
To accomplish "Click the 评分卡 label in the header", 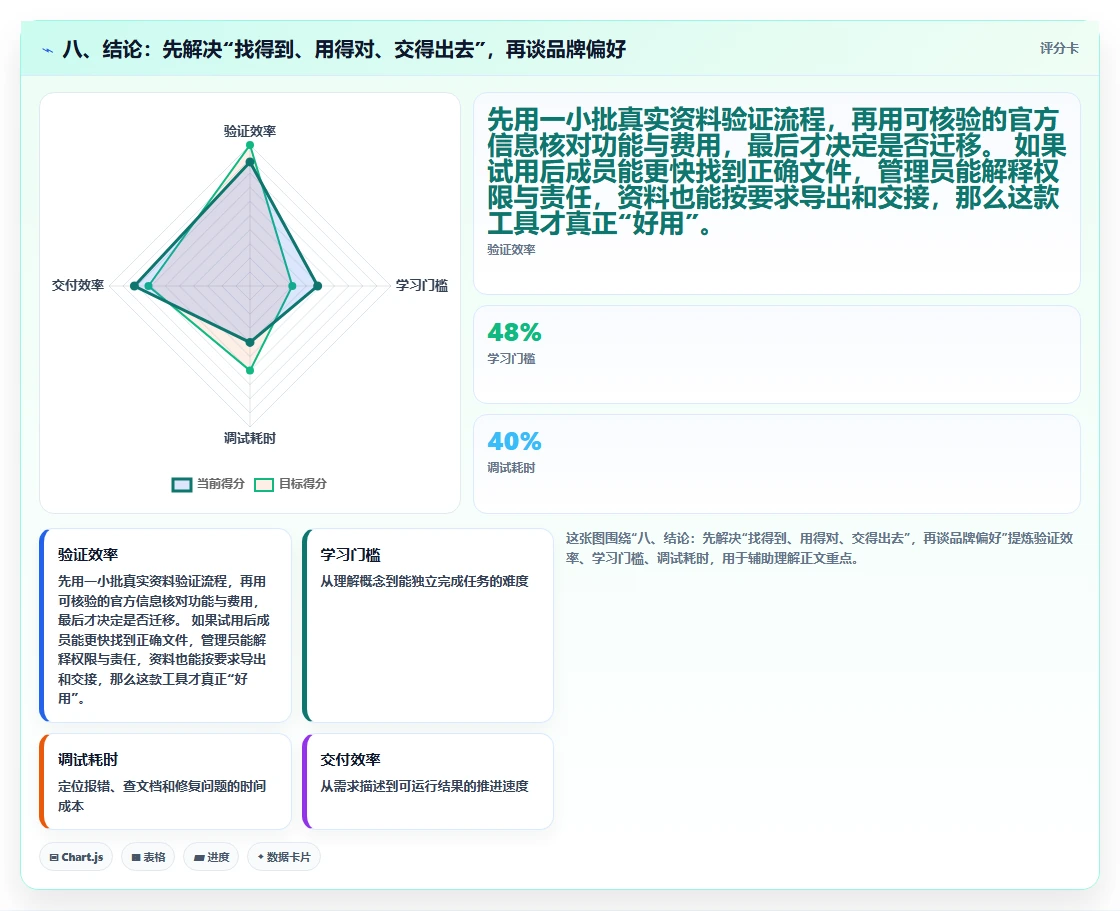I will [1059, 49].
